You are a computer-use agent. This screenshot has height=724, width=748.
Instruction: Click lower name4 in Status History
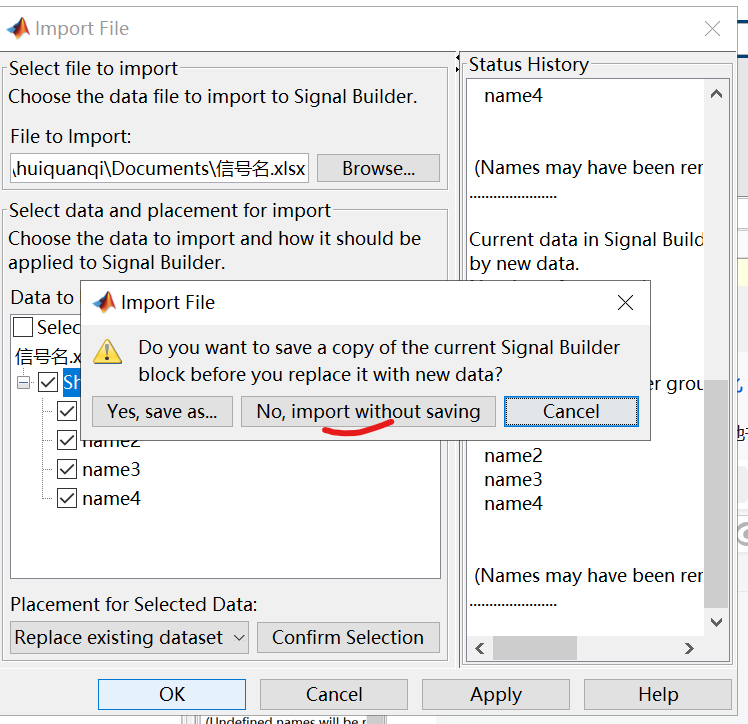point(513,504)
